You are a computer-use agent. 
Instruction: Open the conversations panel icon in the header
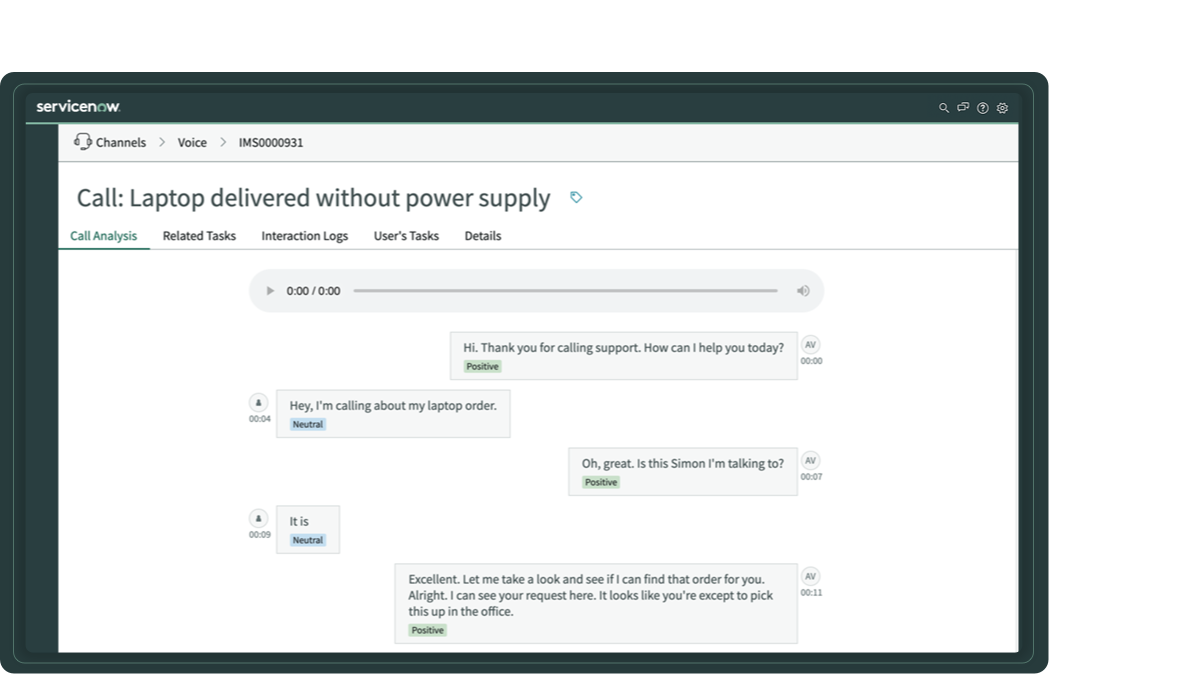click(x=962, y=107)
